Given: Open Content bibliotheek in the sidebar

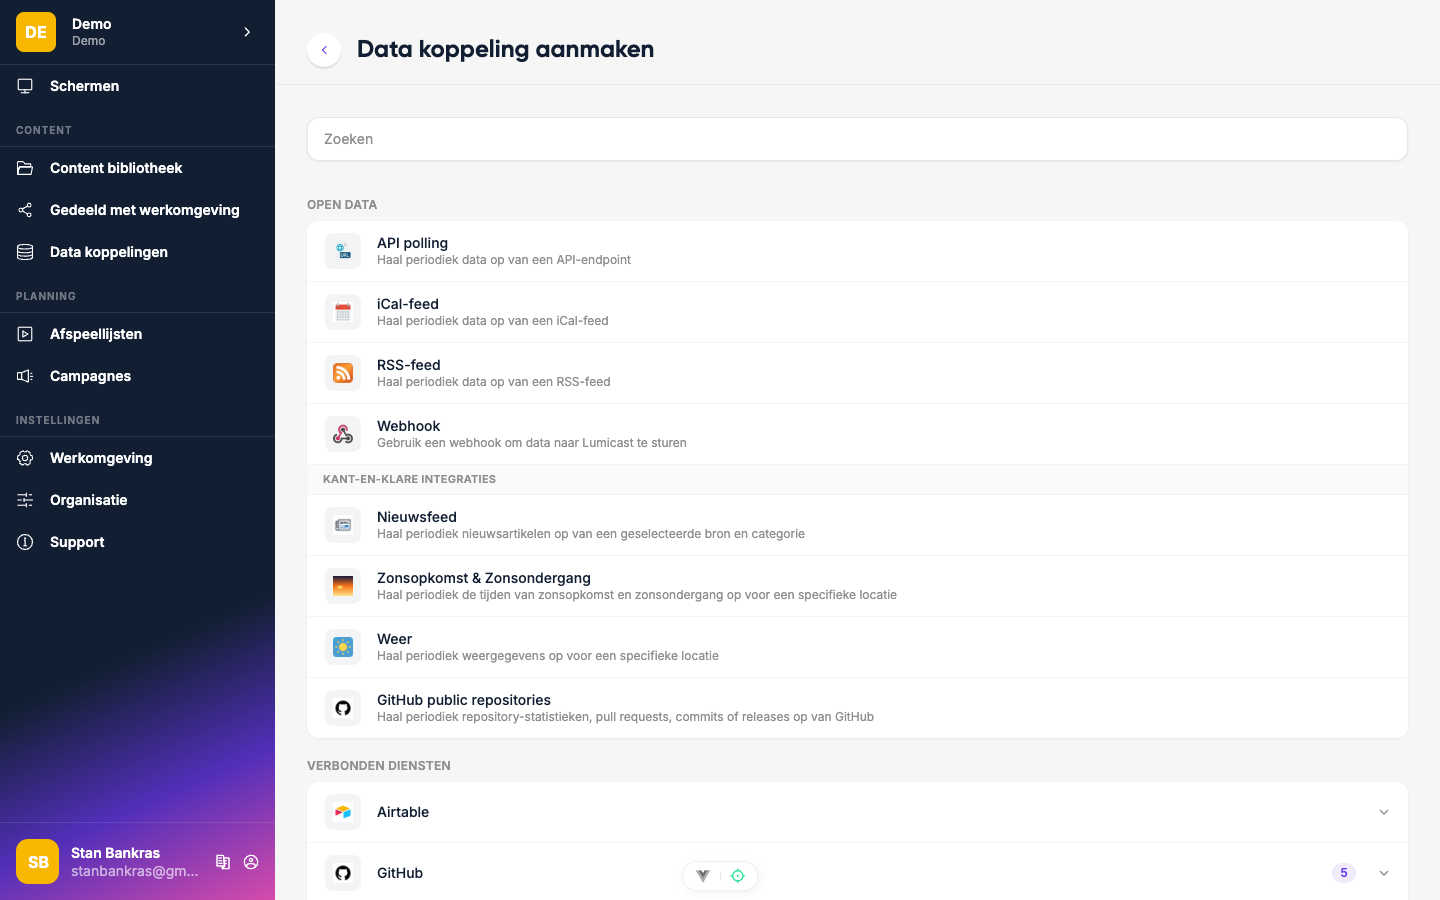Looking at the screenshot, I should (116, 168).
